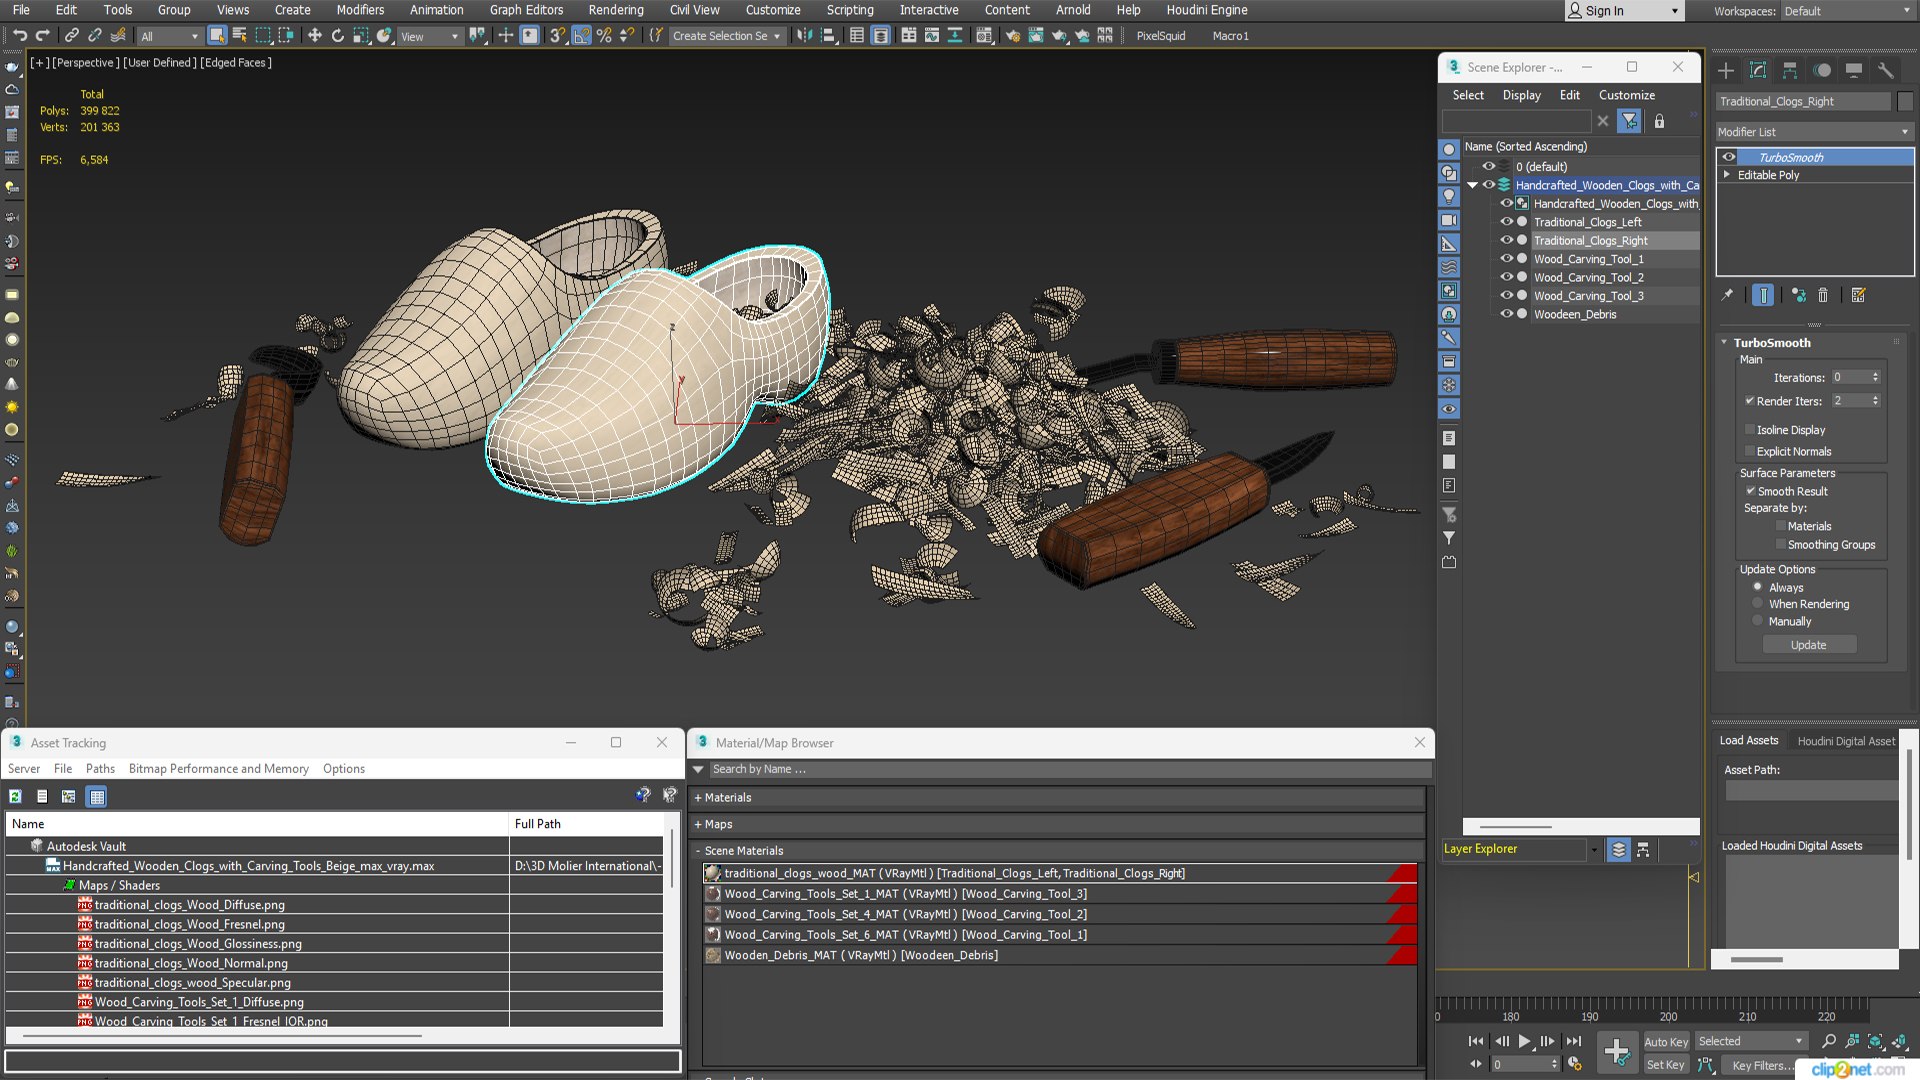Open the Create tab plus icon in command panel
This screenshot has height=1080, width=1920.
pos(1726,70)
